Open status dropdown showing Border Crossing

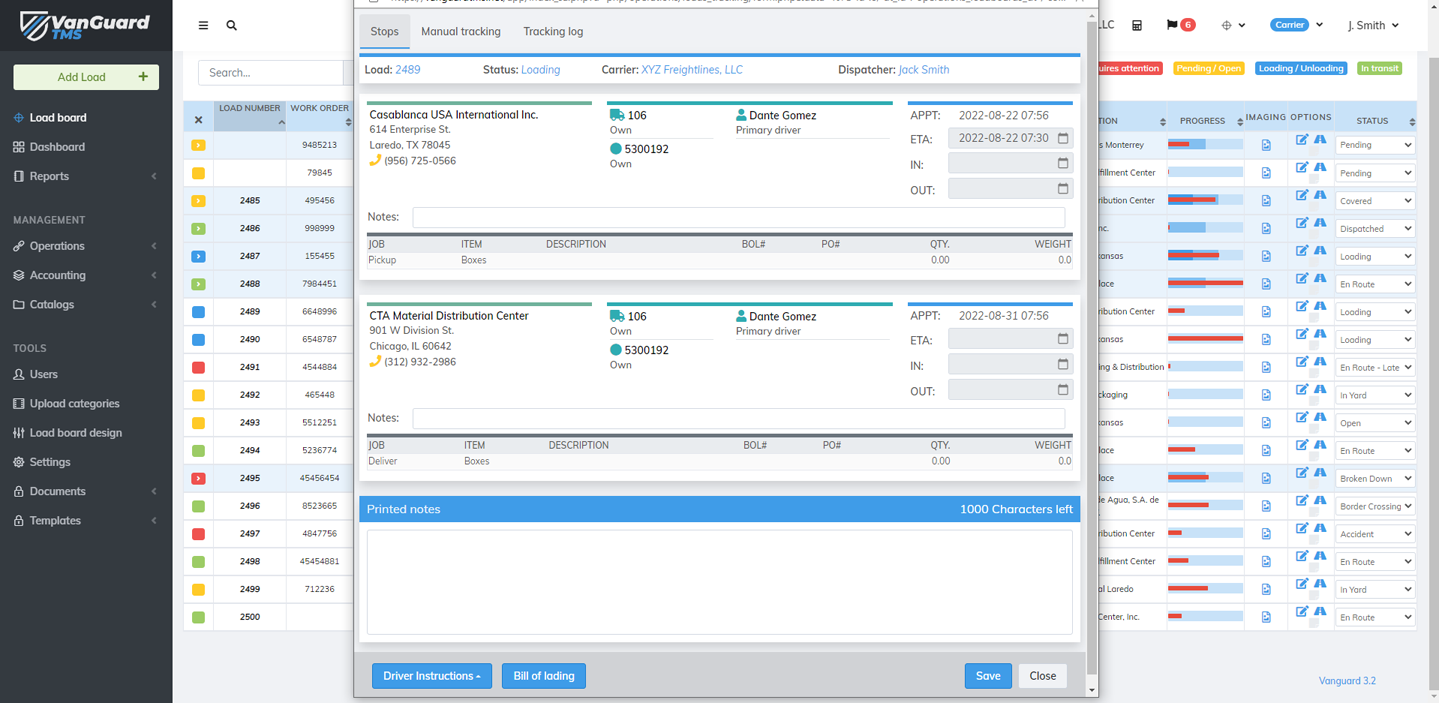(x=1375, y=506)
